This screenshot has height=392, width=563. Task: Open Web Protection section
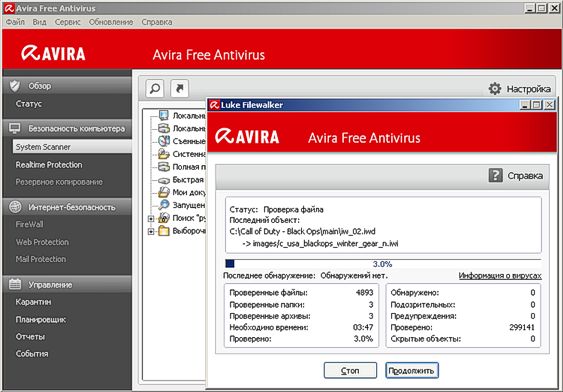click(42, 242)
